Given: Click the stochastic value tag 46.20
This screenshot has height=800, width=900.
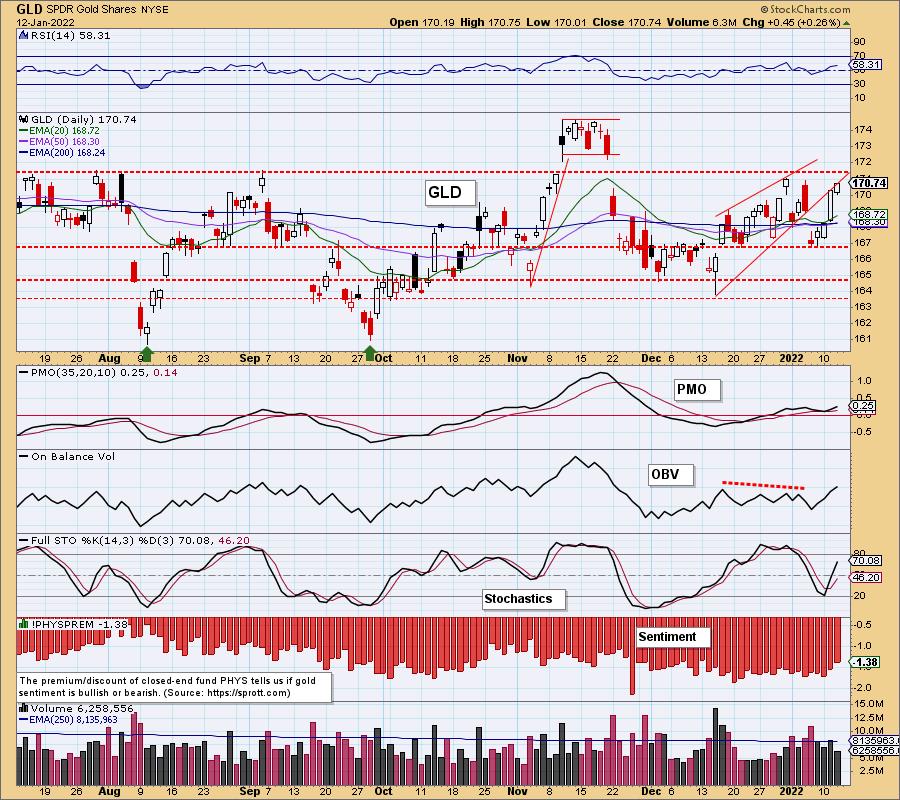Looking at the screenshot, I should click(866, 577).
